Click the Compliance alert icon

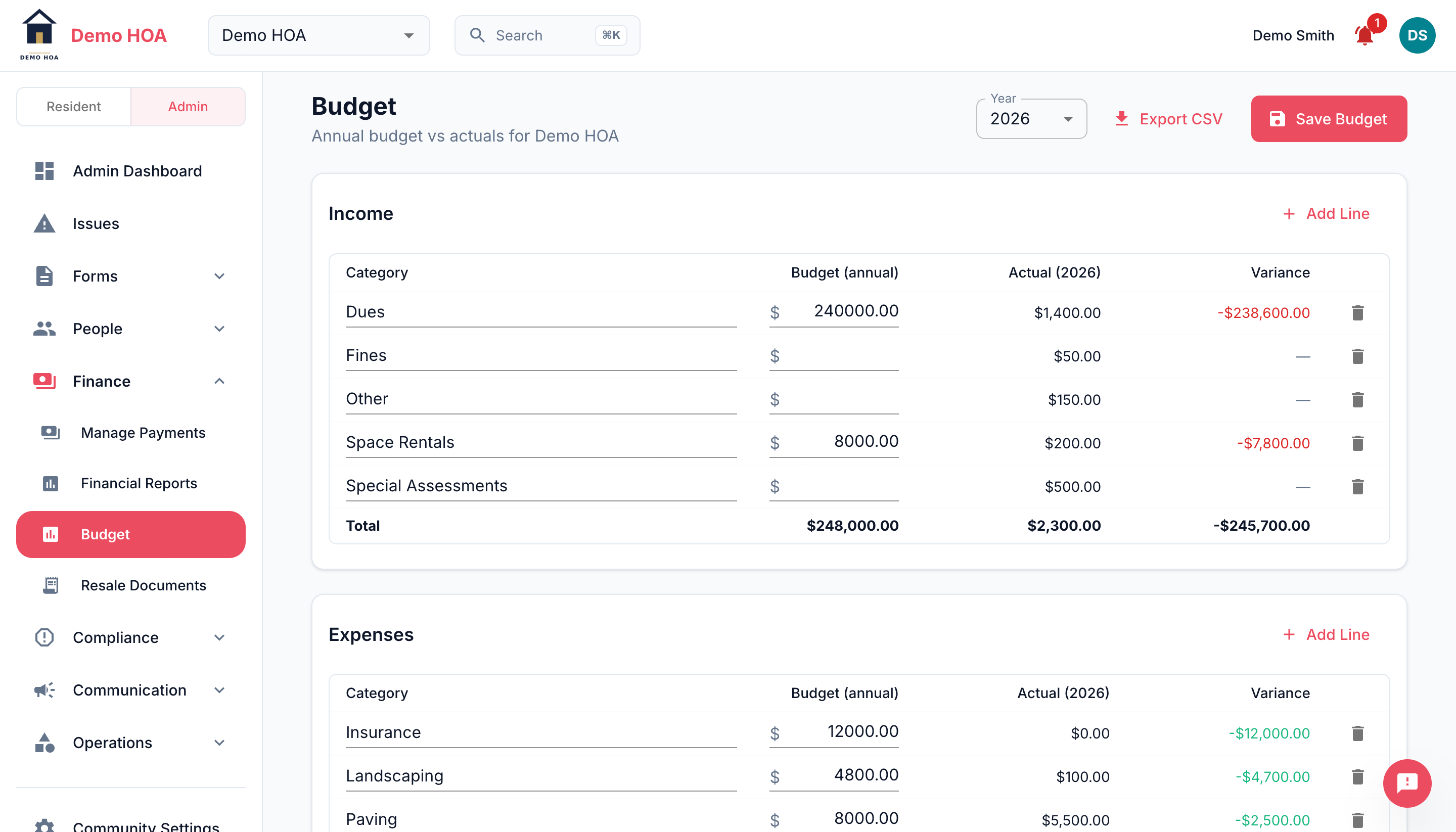[x=45, y=638]
